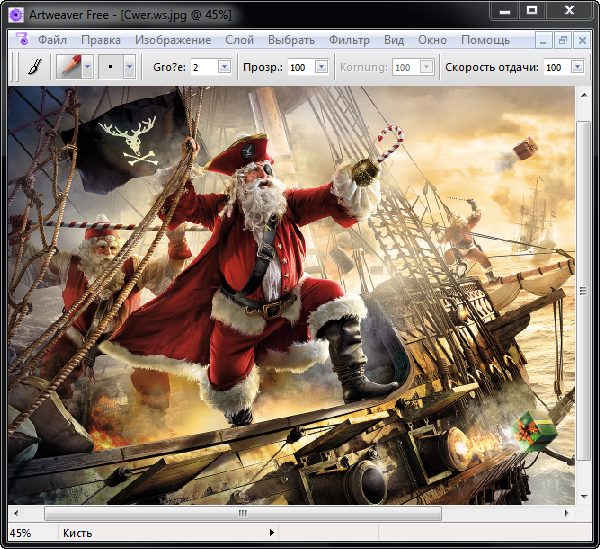Open the Выбрать menu
Screen dimensions: 600x549
point(291,40)
